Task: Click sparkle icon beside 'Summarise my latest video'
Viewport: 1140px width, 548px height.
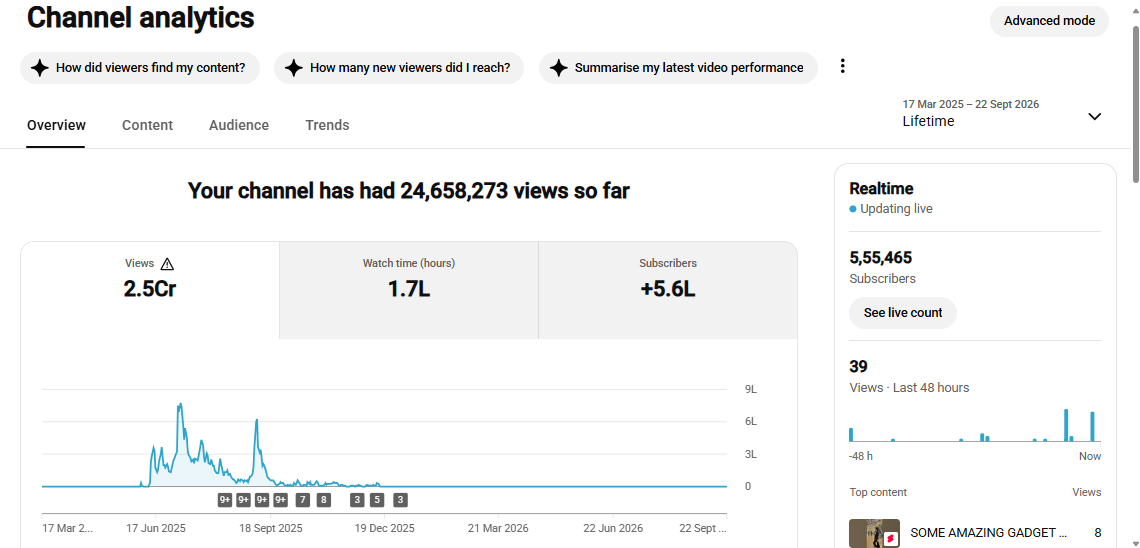Action: (x=558, y=68)
